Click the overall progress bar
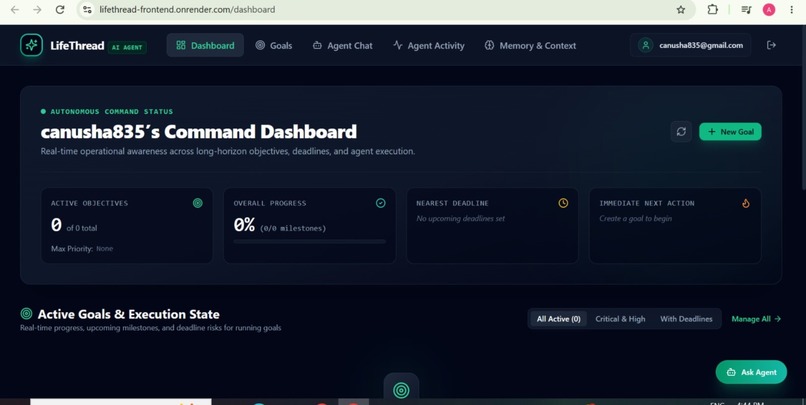 click(x=309, y=241)
